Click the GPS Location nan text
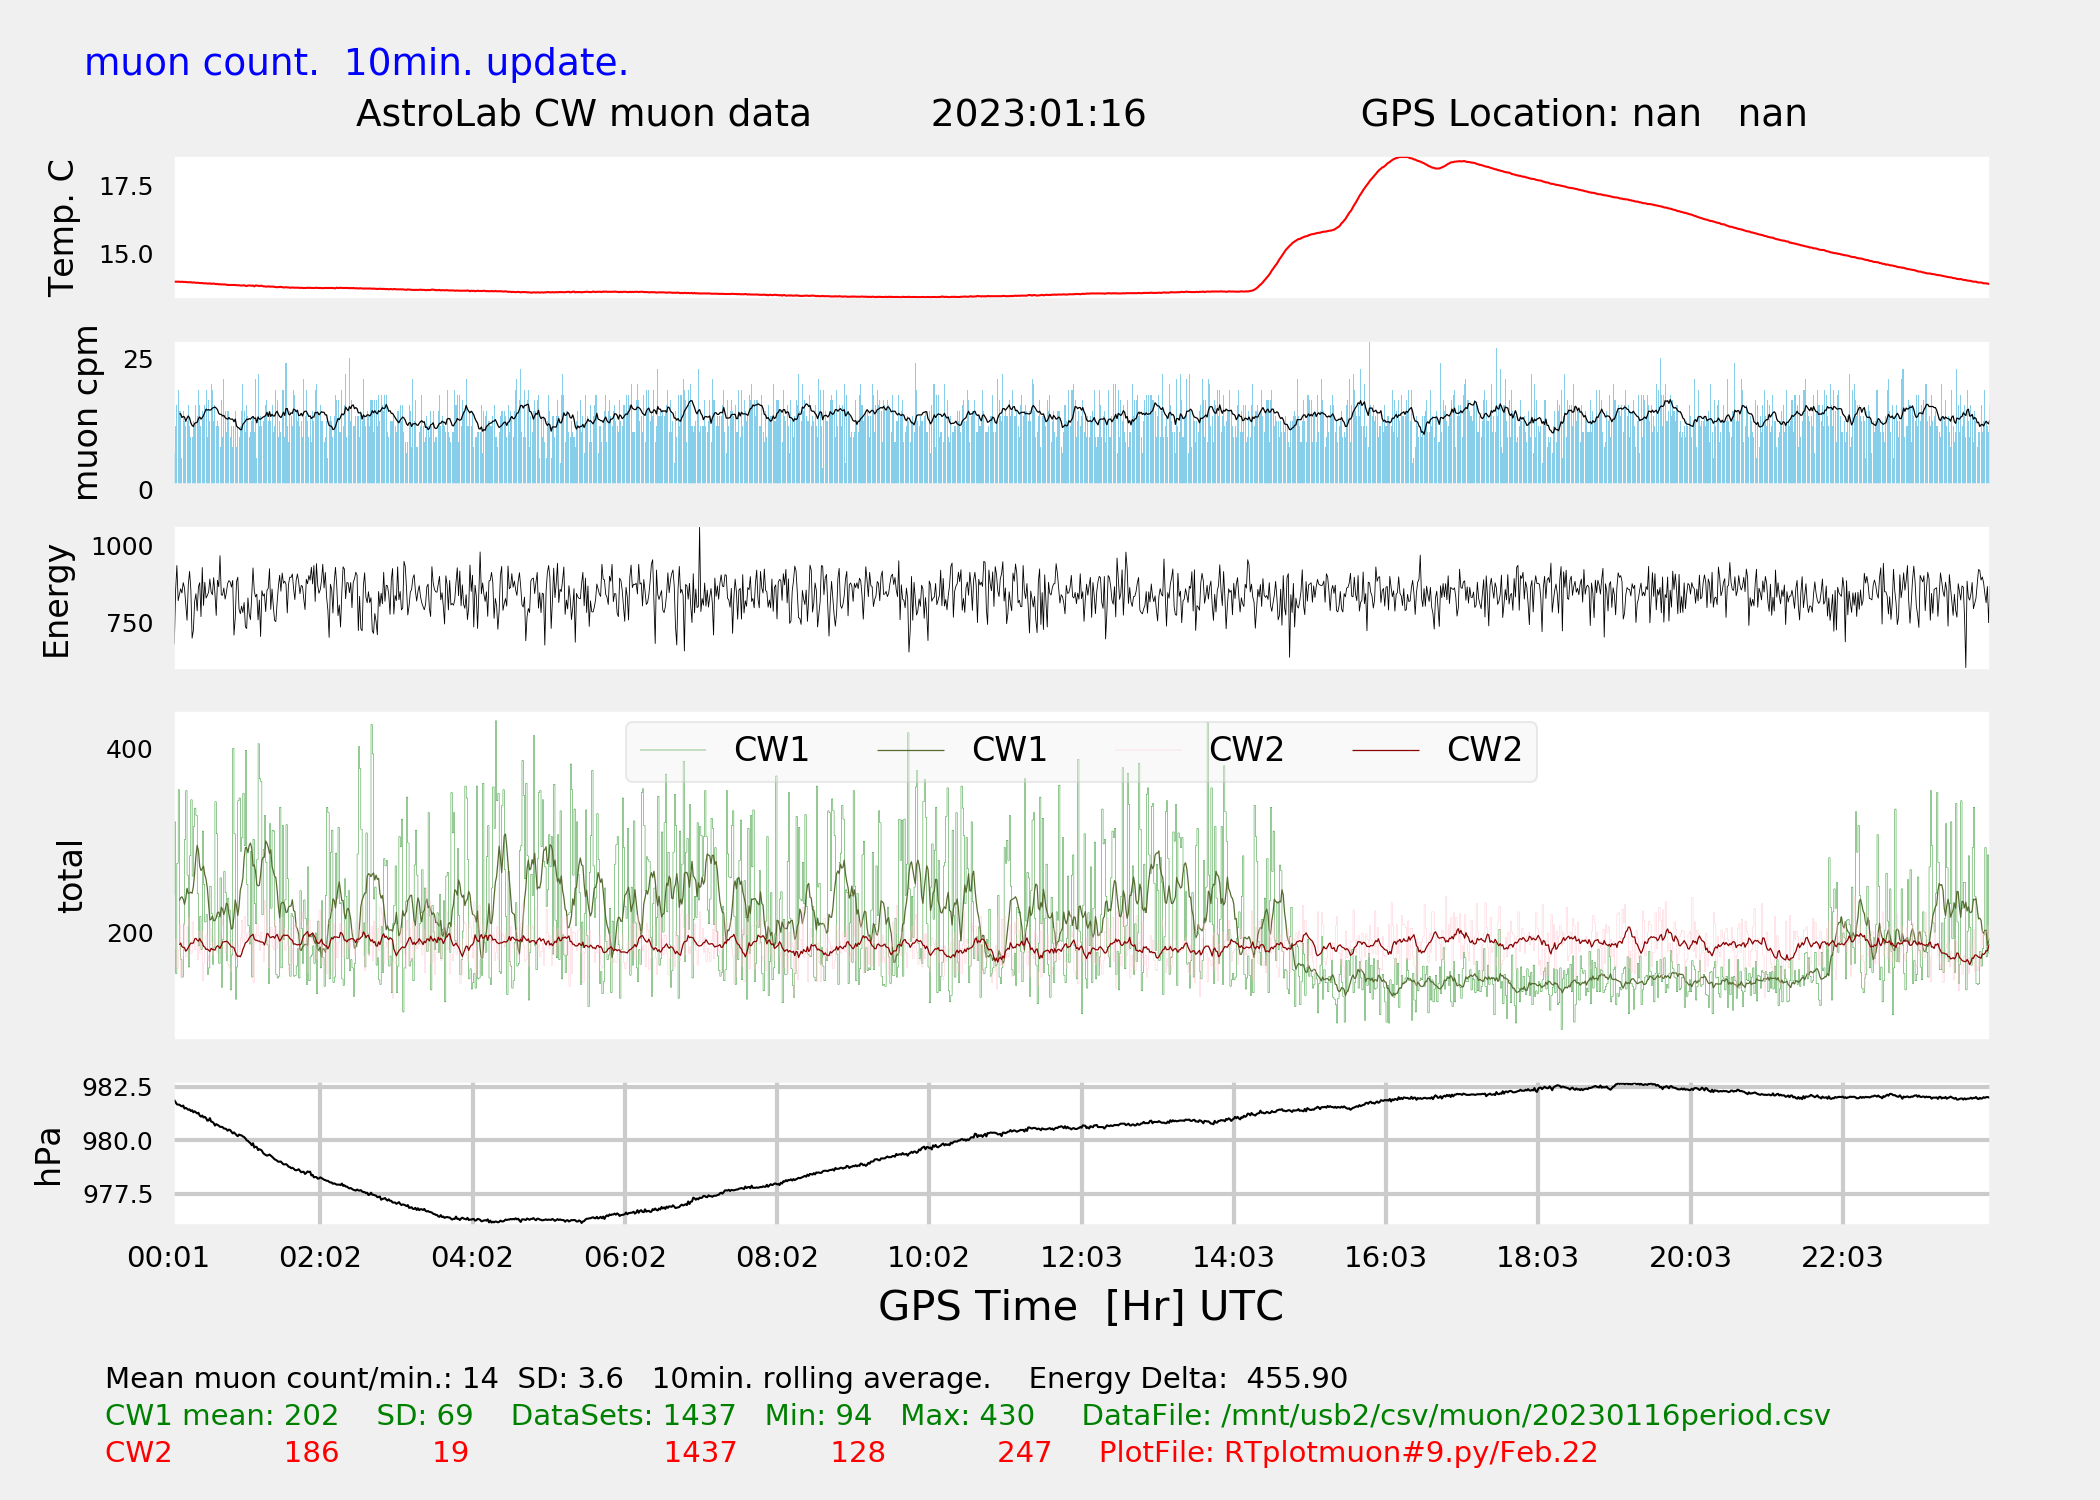Screen dimensions: 2100x1500 coord(1583,114)
